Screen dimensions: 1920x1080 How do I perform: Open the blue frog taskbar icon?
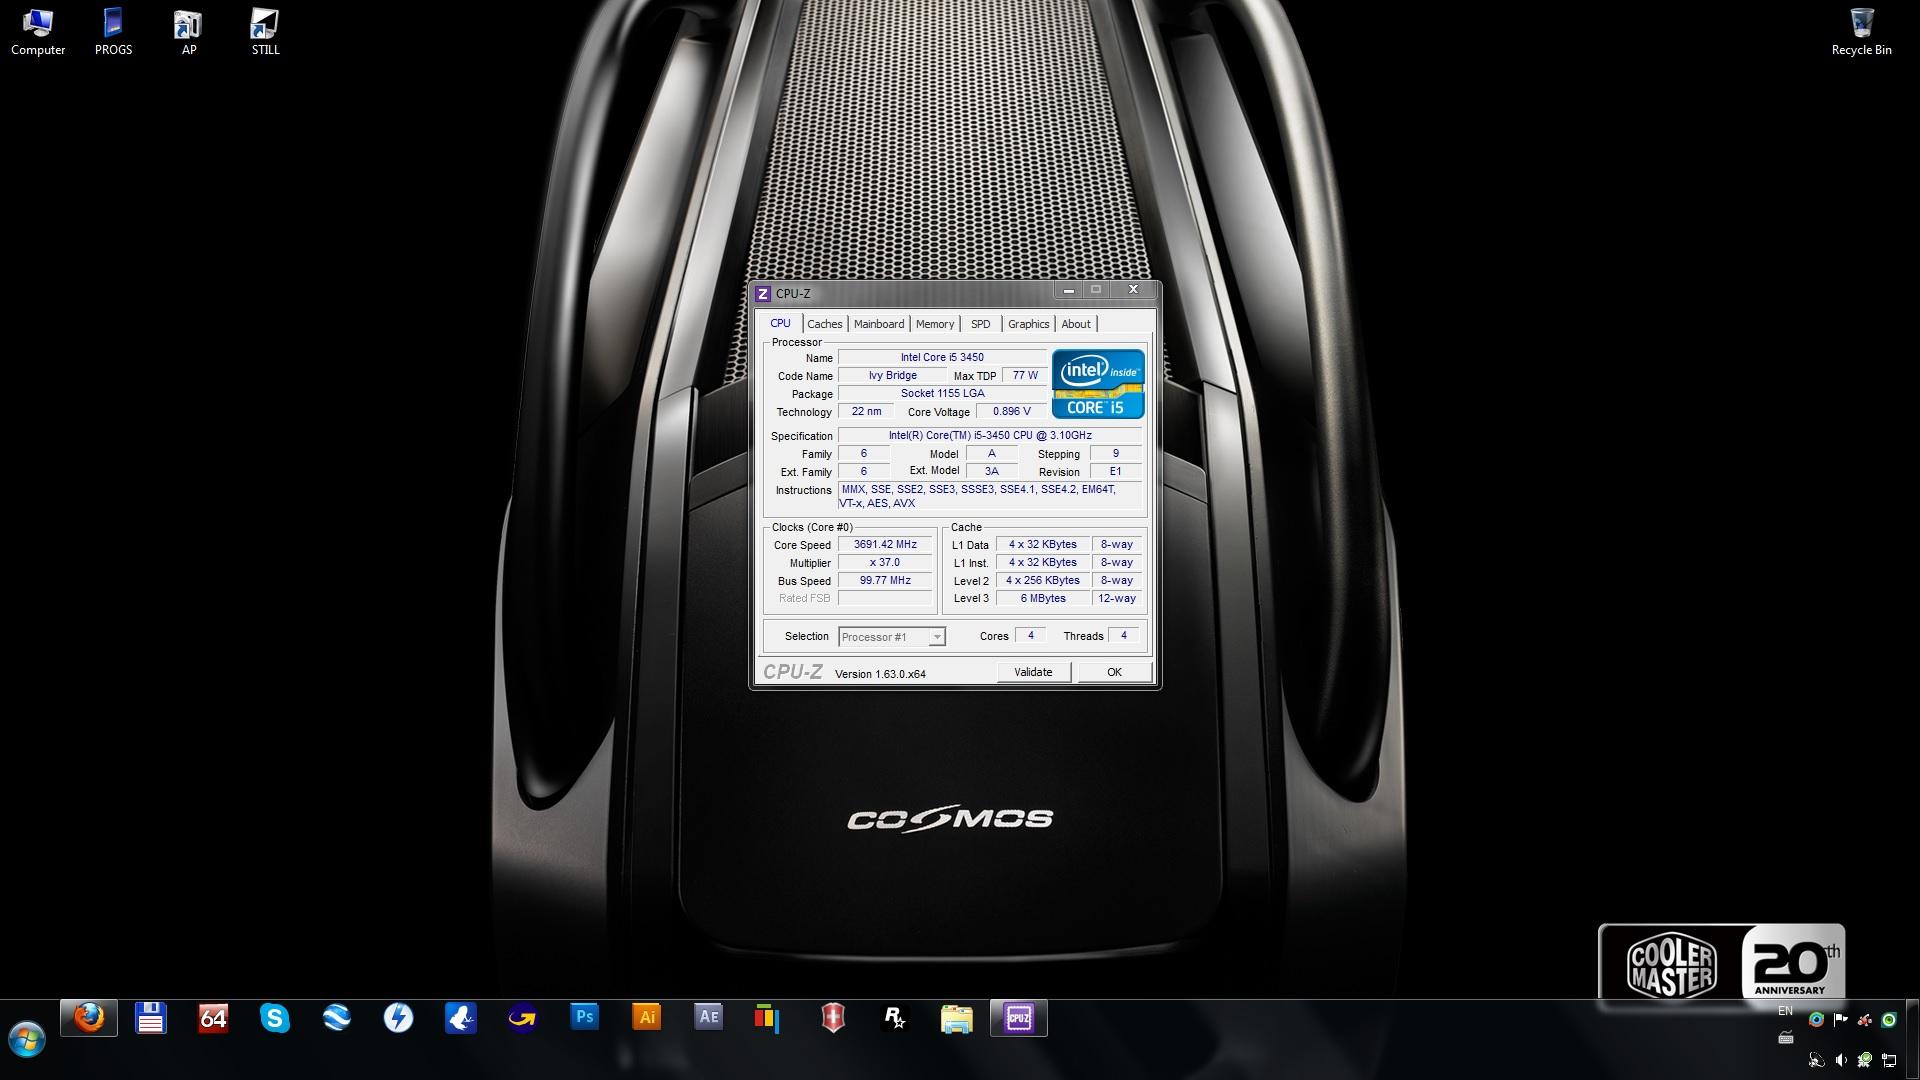point(461,1018)
